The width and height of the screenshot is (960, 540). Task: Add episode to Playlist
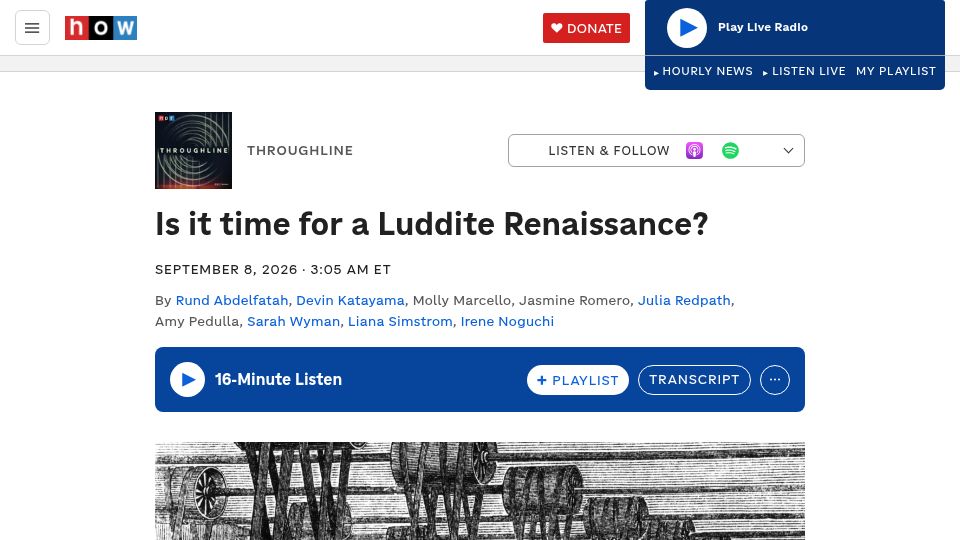577,380
